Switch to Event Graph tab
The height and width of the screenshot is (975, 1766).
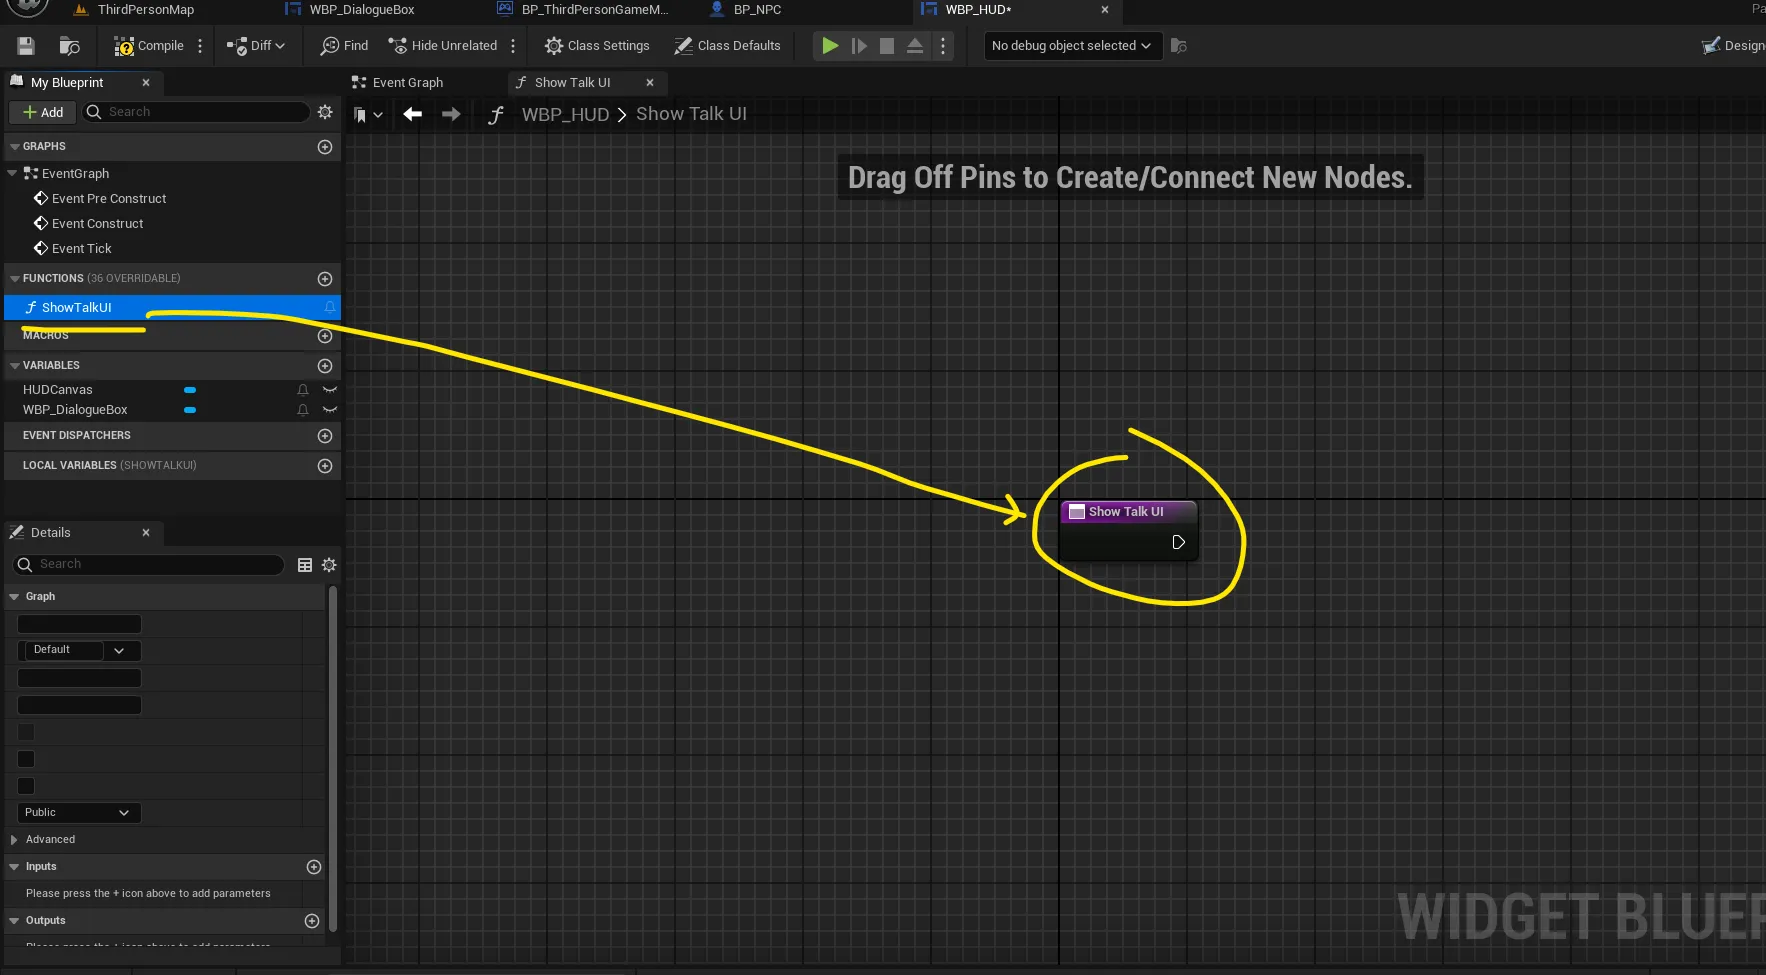(407, 83)
